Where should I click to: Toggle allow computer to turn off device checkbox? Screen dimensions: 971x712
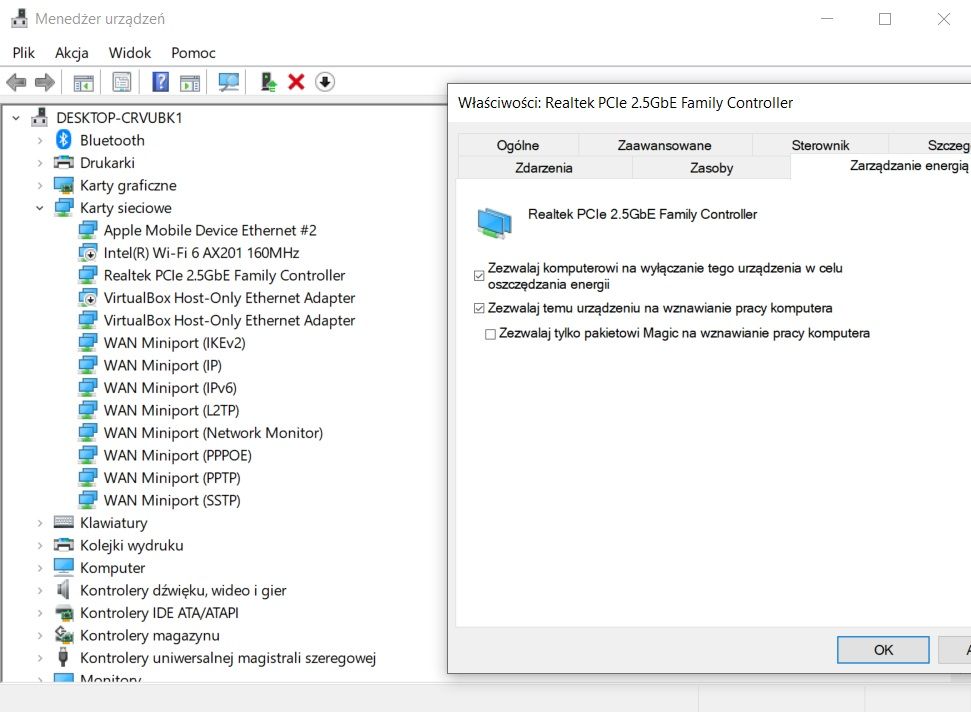(479, 276)
